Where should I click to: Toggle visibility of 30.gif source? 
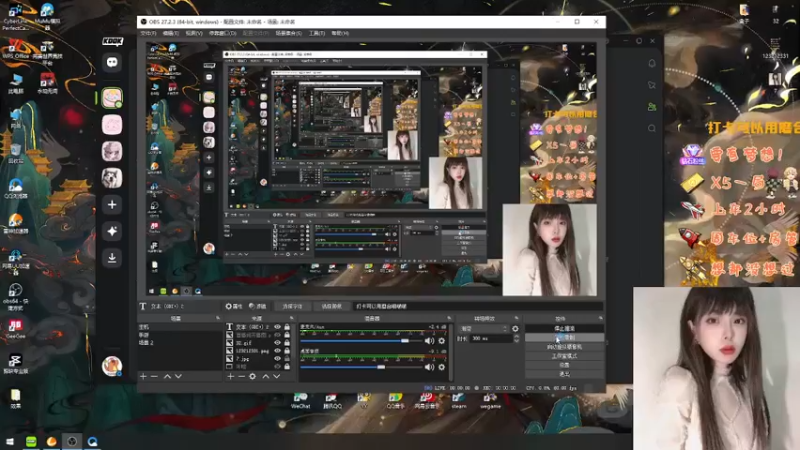[278, 343]
